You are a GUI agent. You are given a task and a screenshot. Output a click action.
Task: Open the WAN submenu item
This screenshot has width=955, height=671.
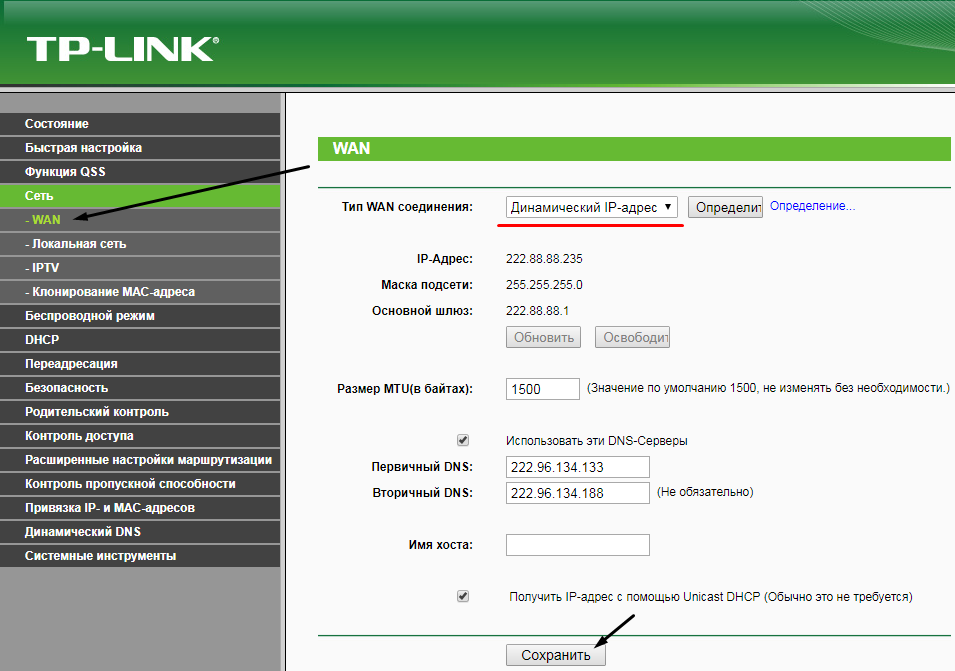[140, 220]
